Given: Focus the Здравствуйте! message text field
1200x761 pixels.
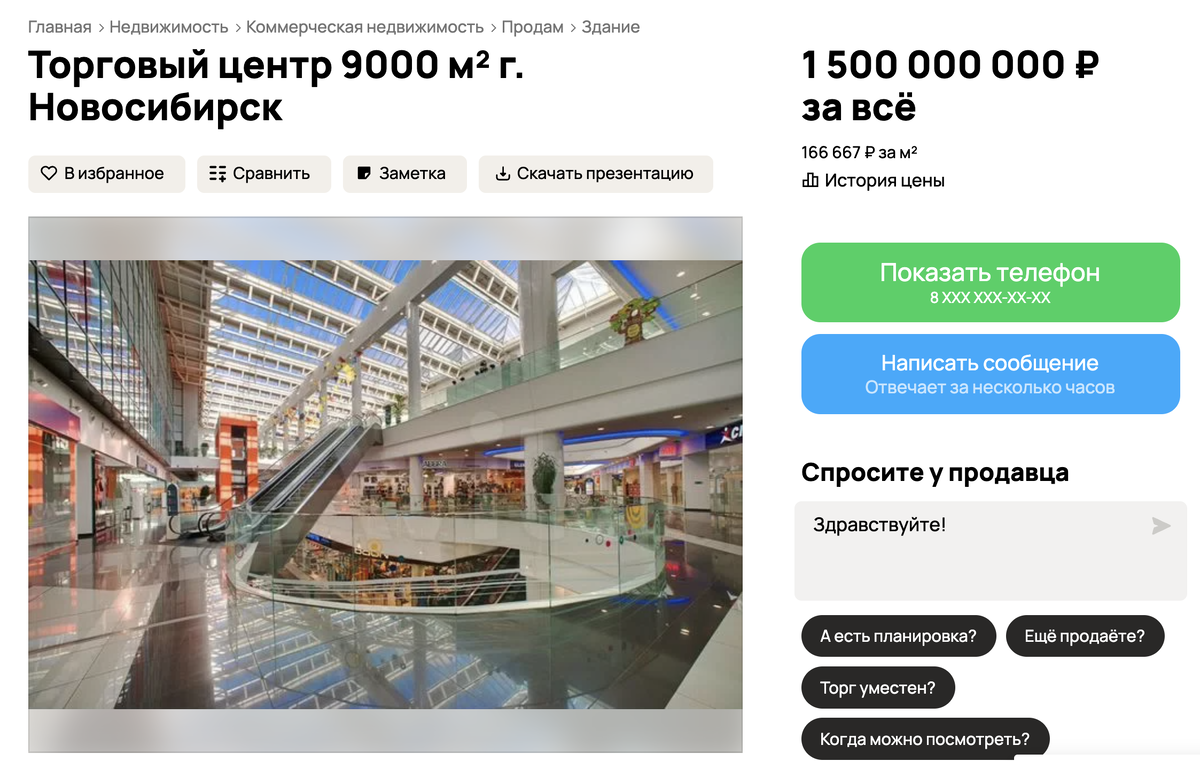Looking at the screenshot, I should coord(991,551).
